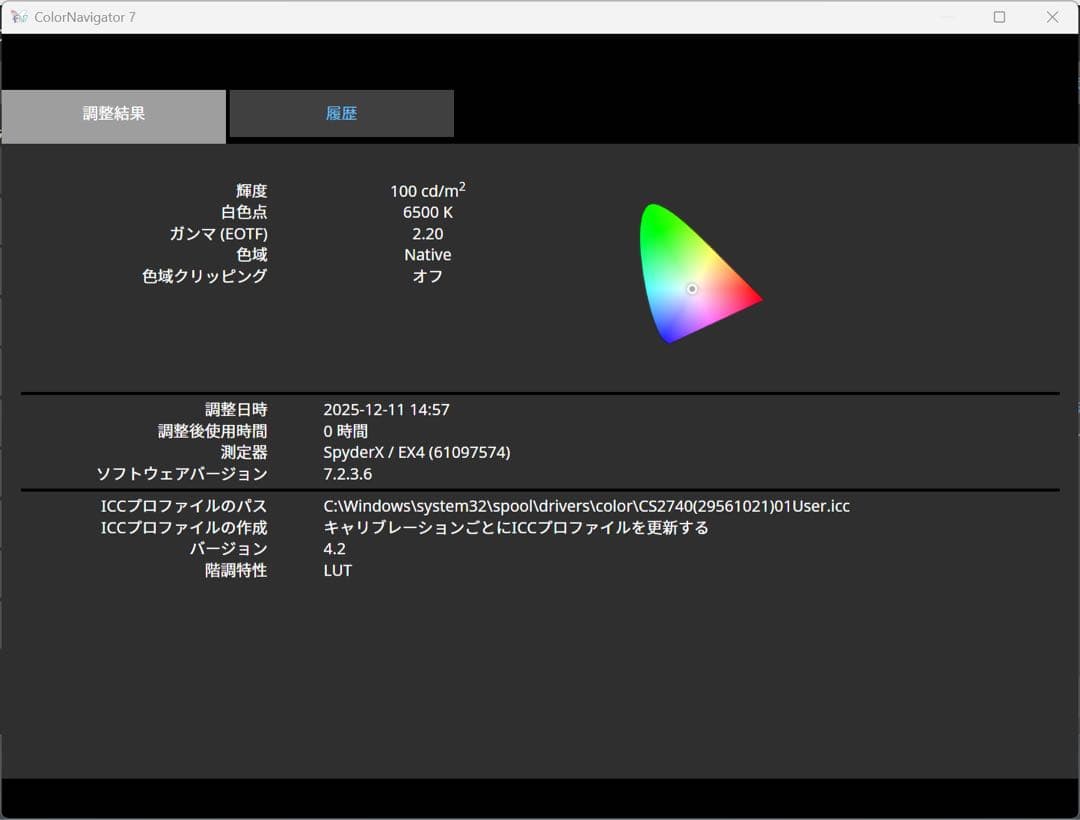Click the SpyderX / EX4 measurement device entry
This screenshot has height=820, width=1080.
pos(417,452)
